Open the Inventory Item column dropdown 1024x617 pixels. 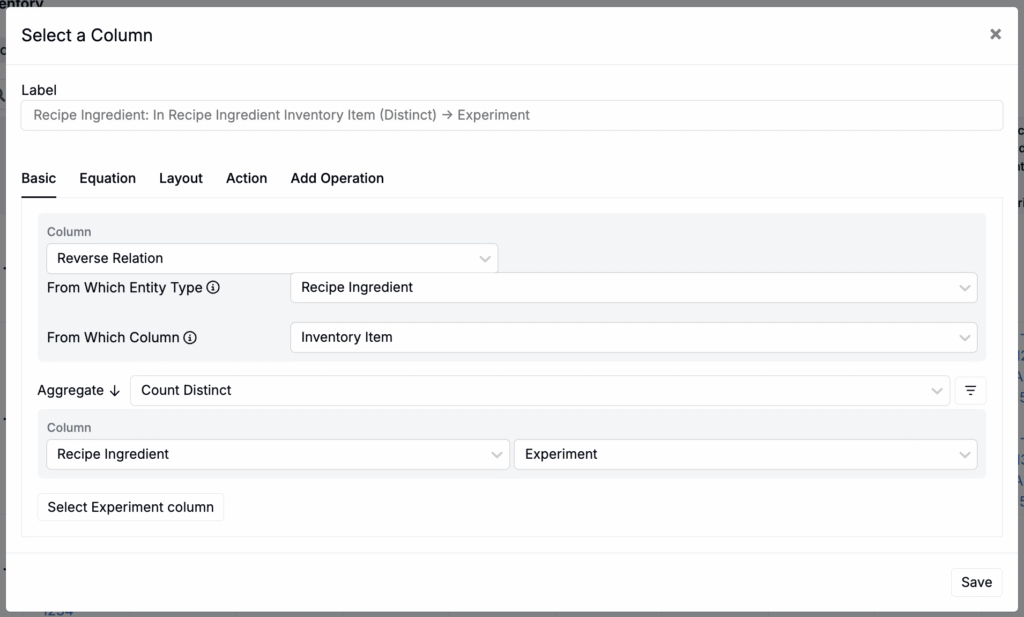click(x=632, y=337)
